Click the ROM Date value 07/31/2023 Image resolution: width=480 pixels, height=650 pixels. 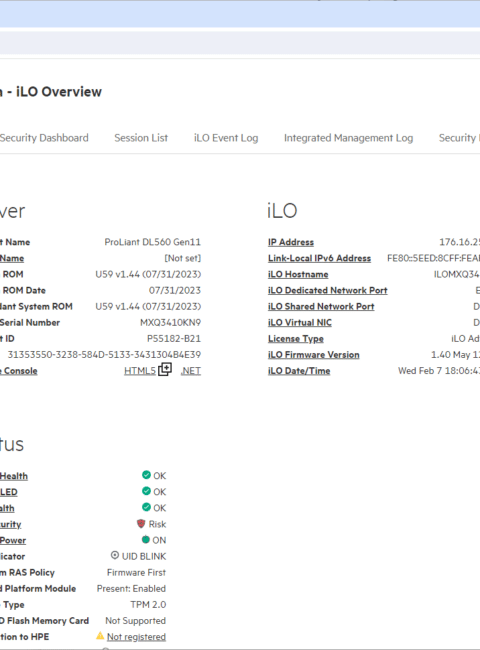[175, 291]
